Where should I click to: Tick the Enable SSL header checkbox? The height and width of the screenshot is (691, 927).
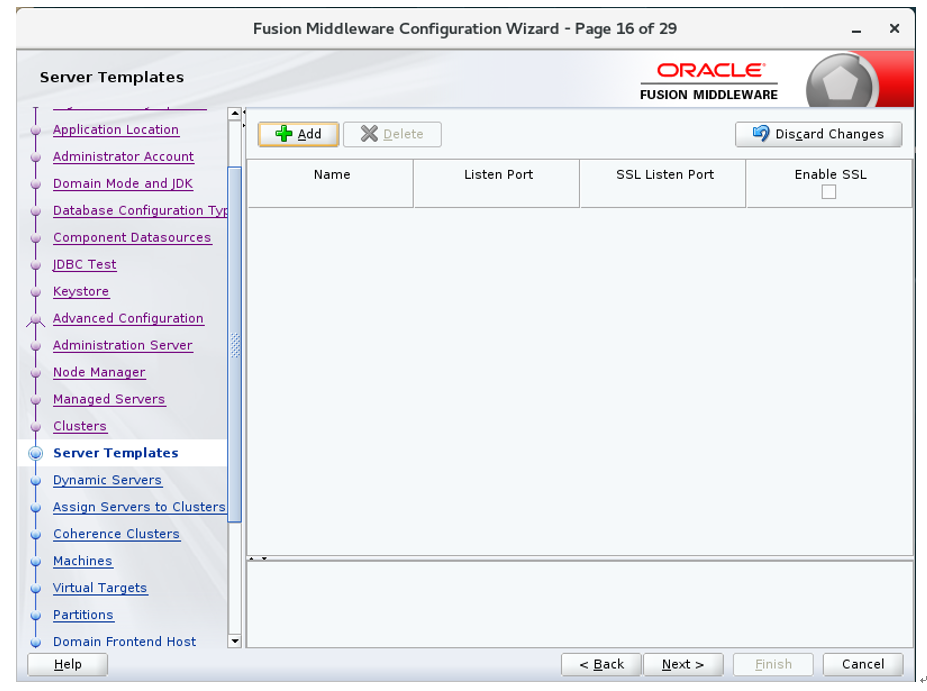pyautogui.click(x=829, y=192)
